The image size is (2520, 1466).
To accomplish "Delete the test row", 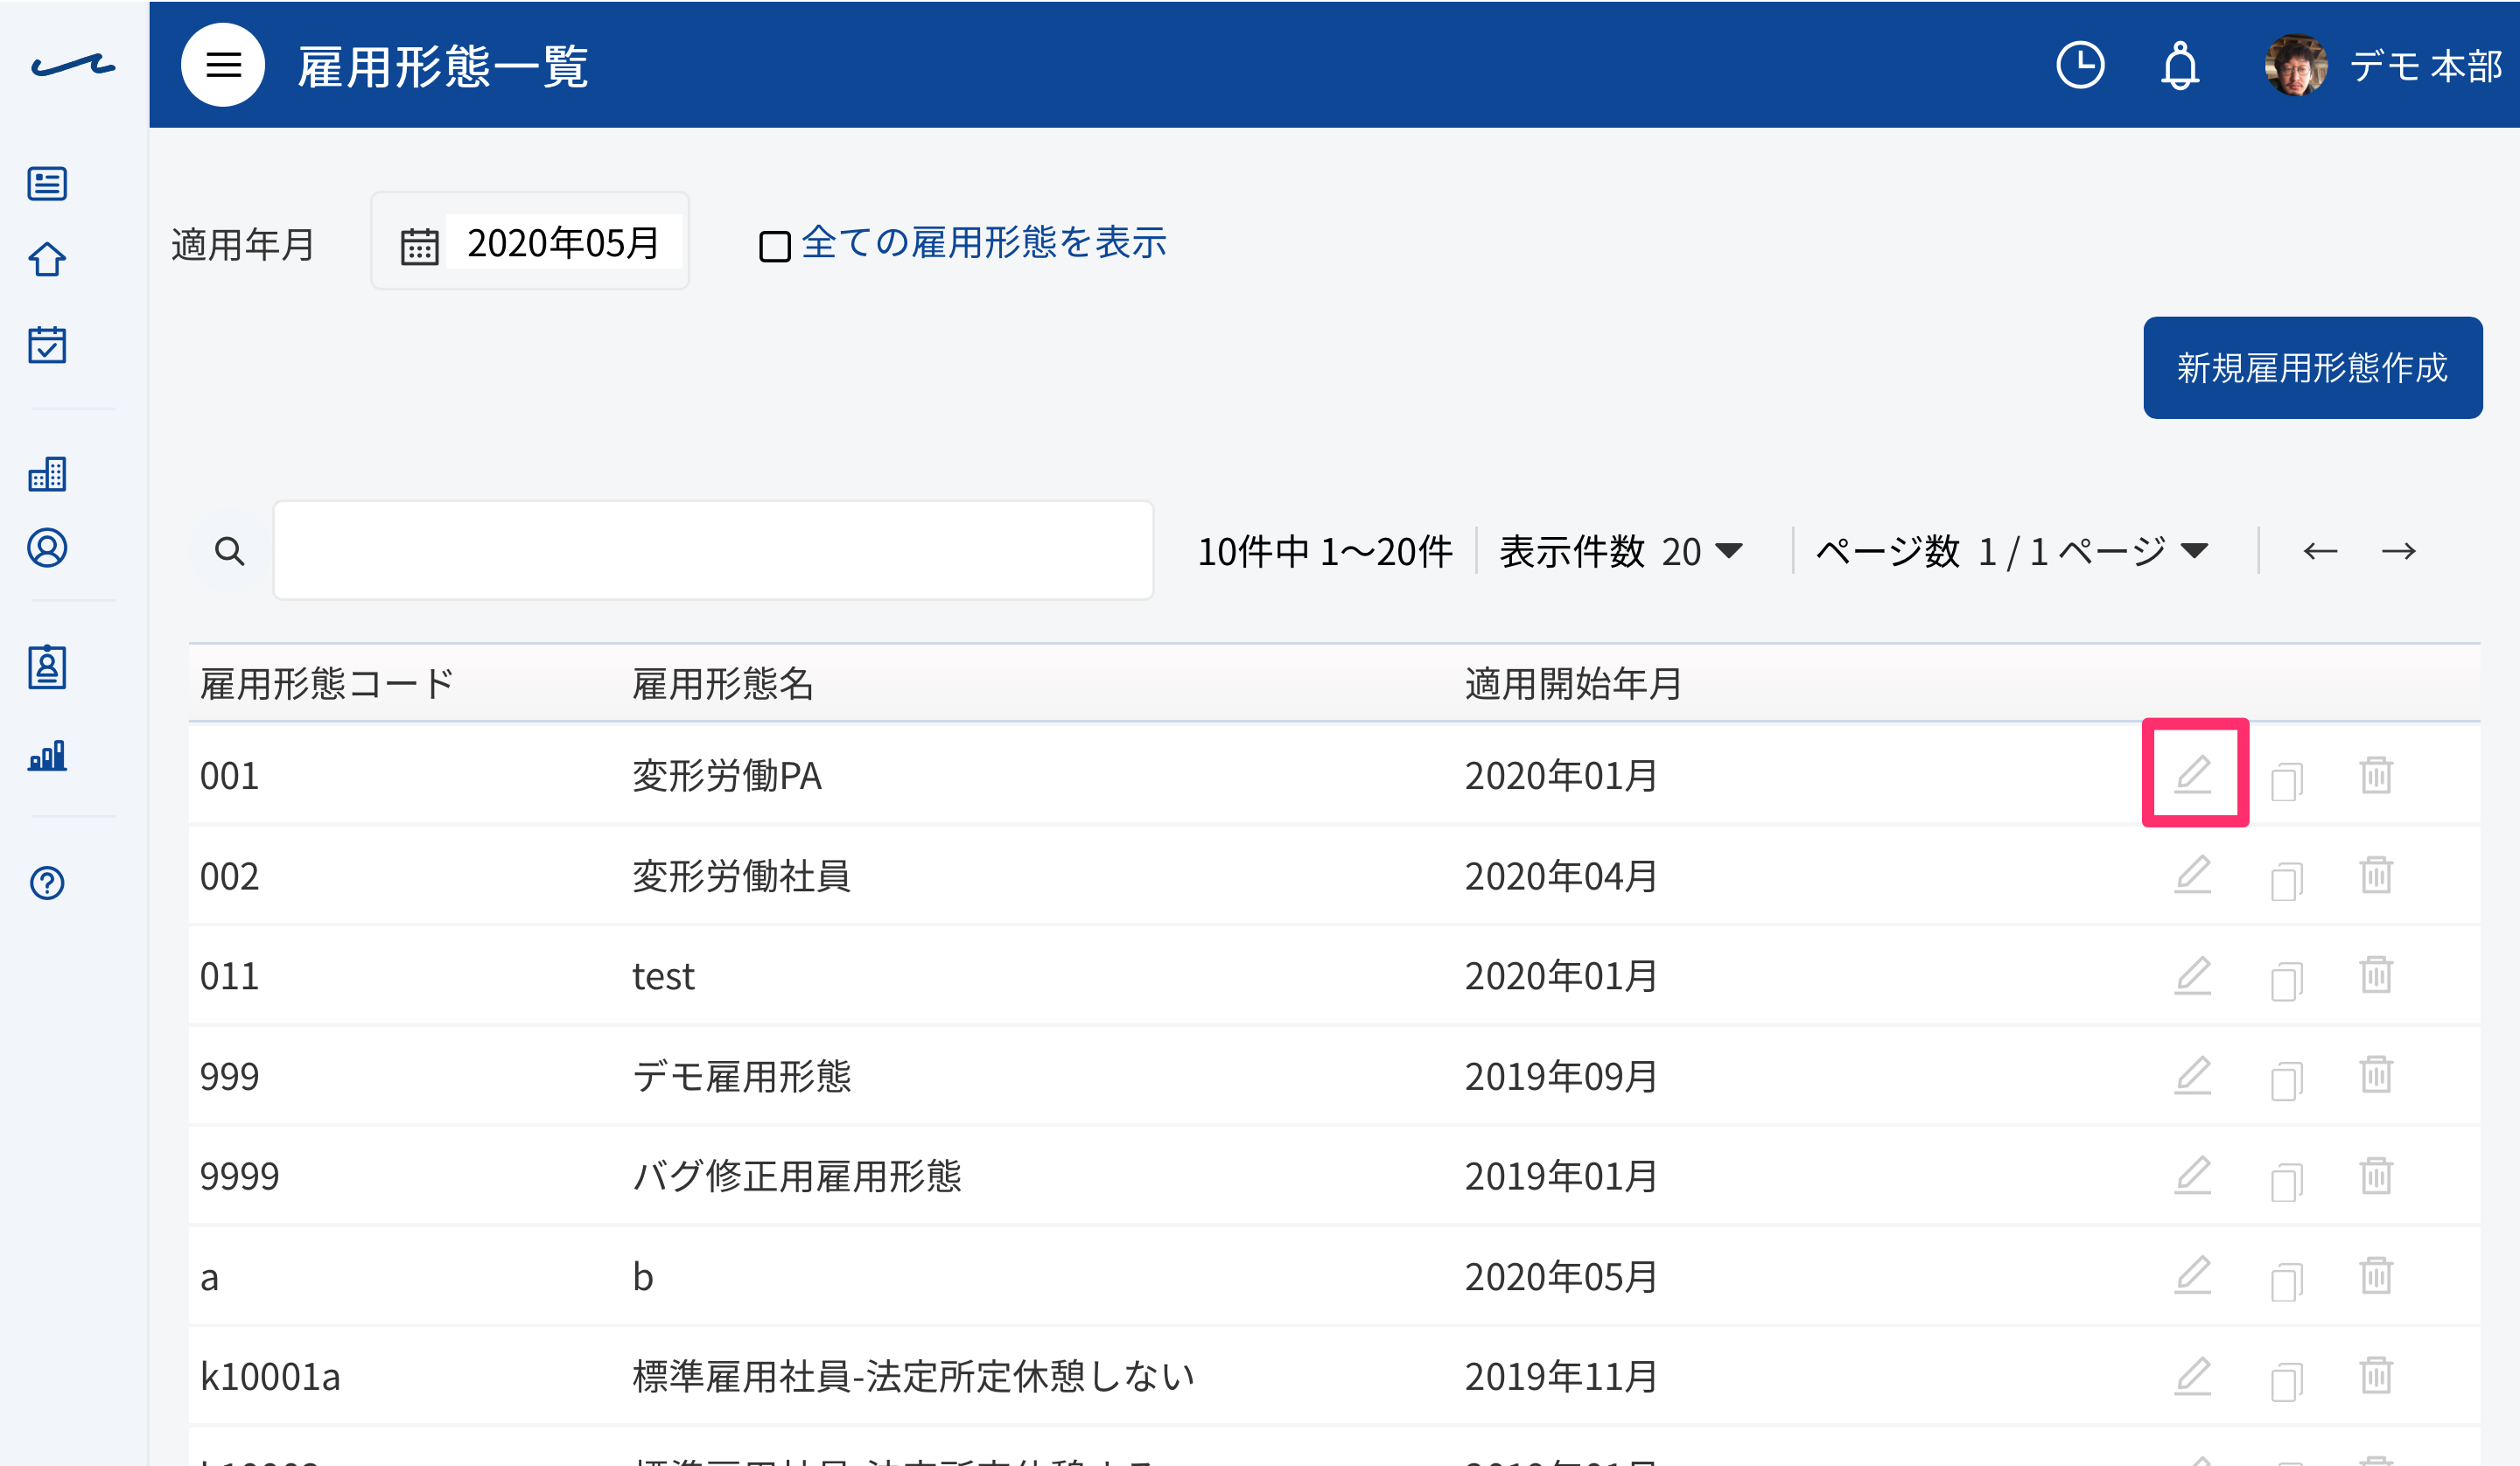I will 2376,974.
